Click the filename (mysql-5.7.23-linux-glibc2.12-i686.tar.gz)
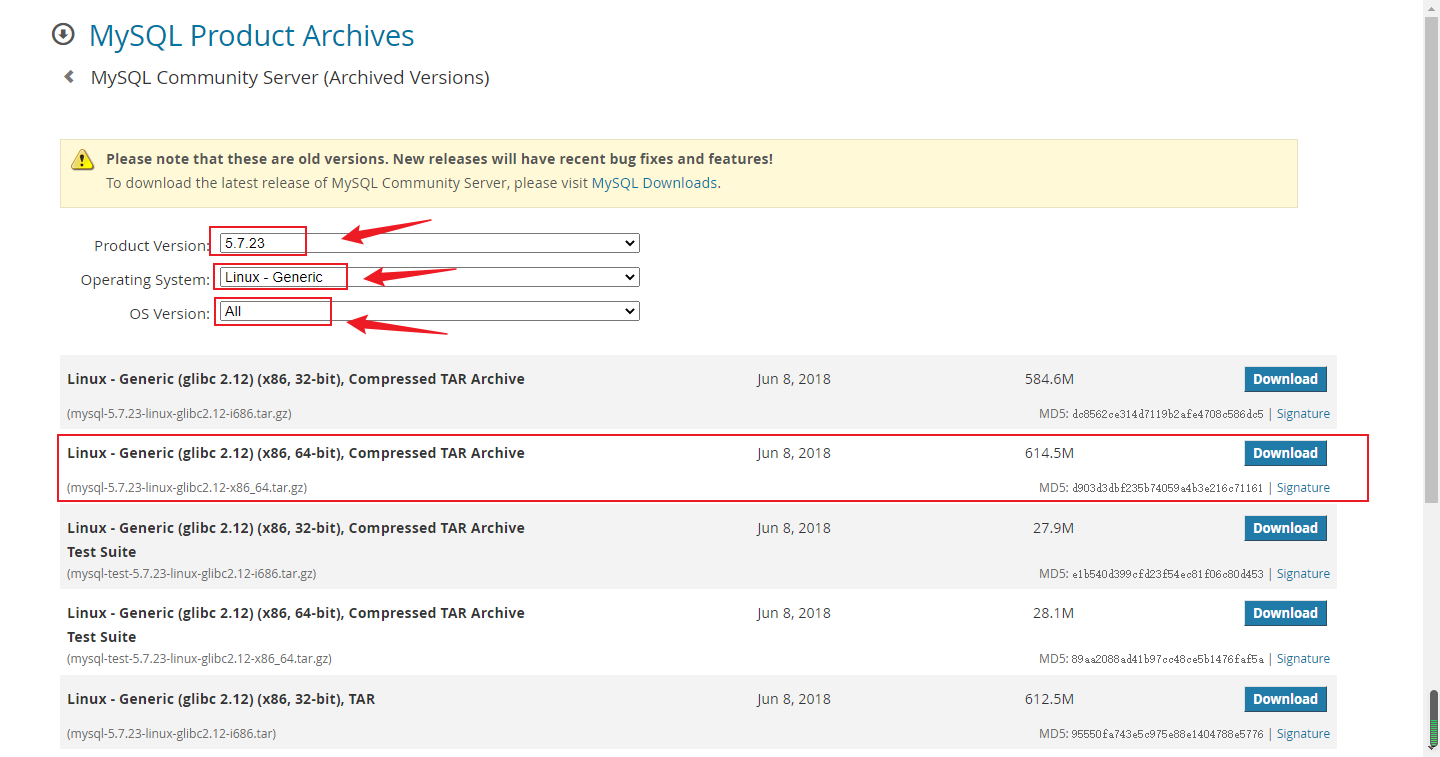 pos(179,413)
